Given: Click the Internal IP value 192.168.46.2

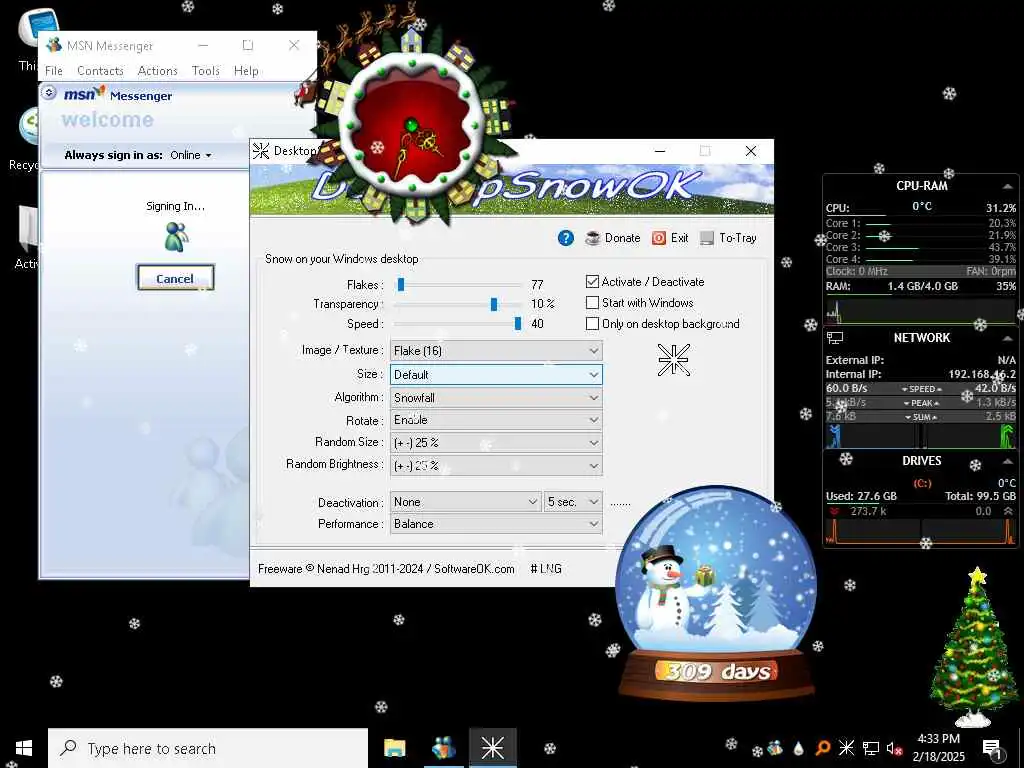Looking at the screenshot, I should click(982, 374).
